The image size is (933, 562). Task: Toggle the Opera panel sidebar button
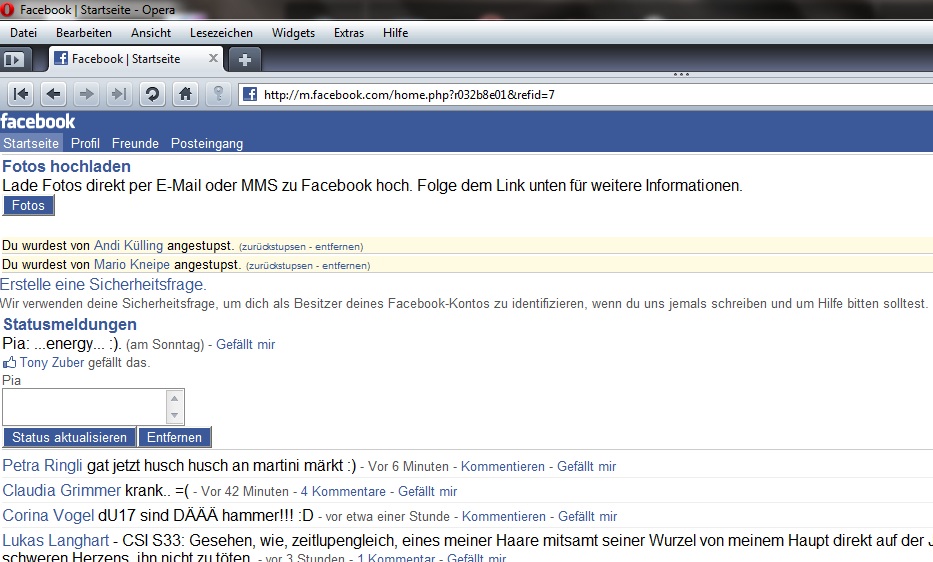[14, 60]
